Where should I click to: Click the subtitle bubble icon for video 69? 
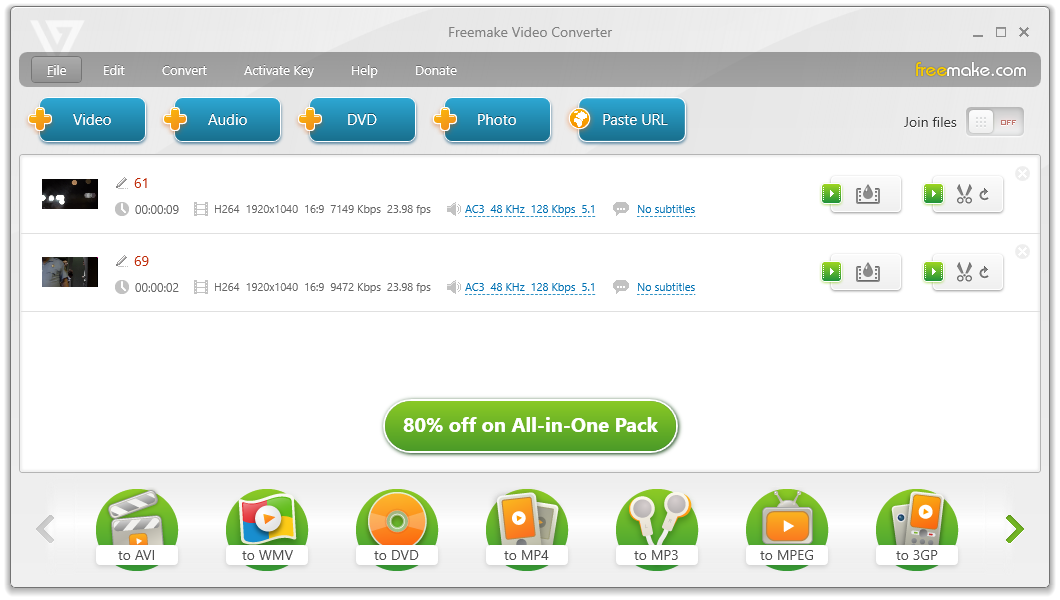coord(621,286)
